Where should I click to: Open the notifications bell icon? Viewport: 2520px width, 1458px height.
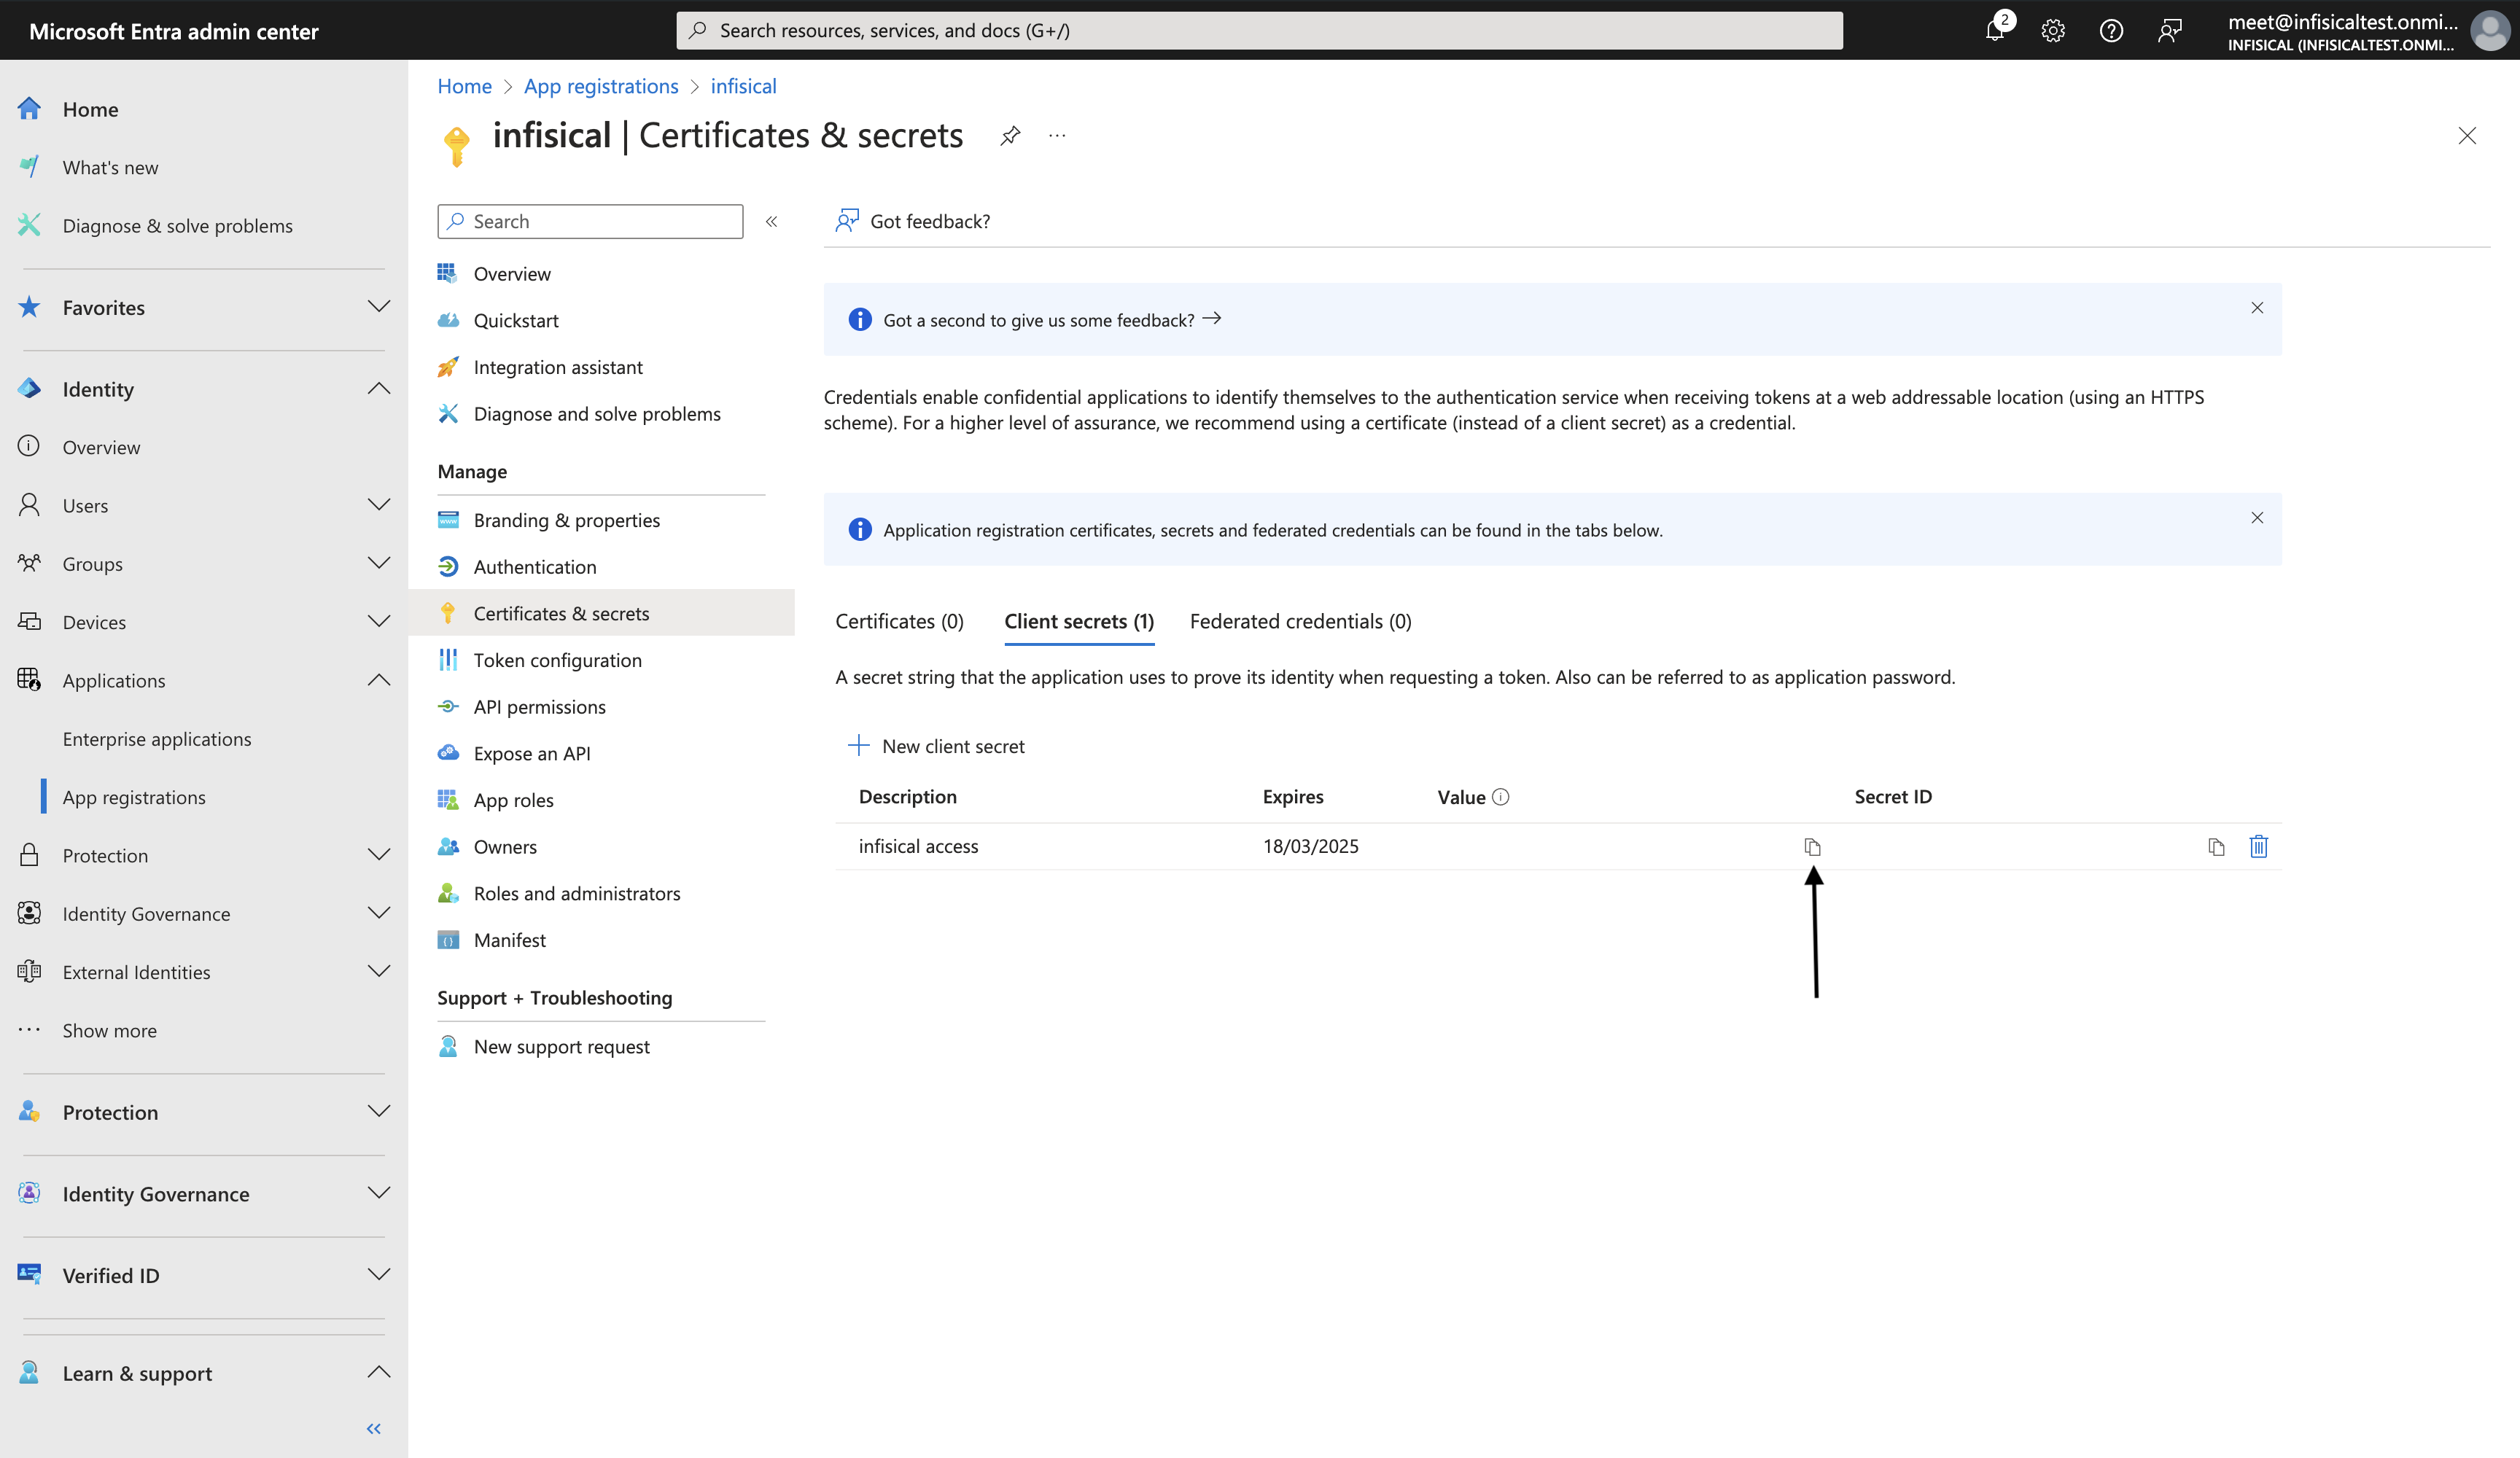coord(1995,30)
